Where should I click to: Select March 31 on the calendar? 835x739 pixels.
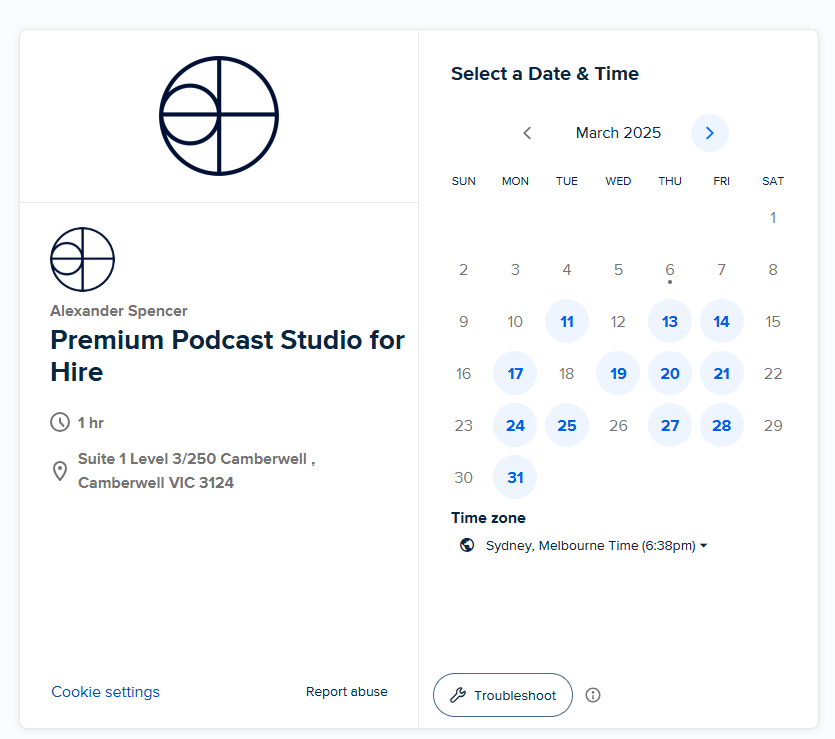tap(515, 477)
